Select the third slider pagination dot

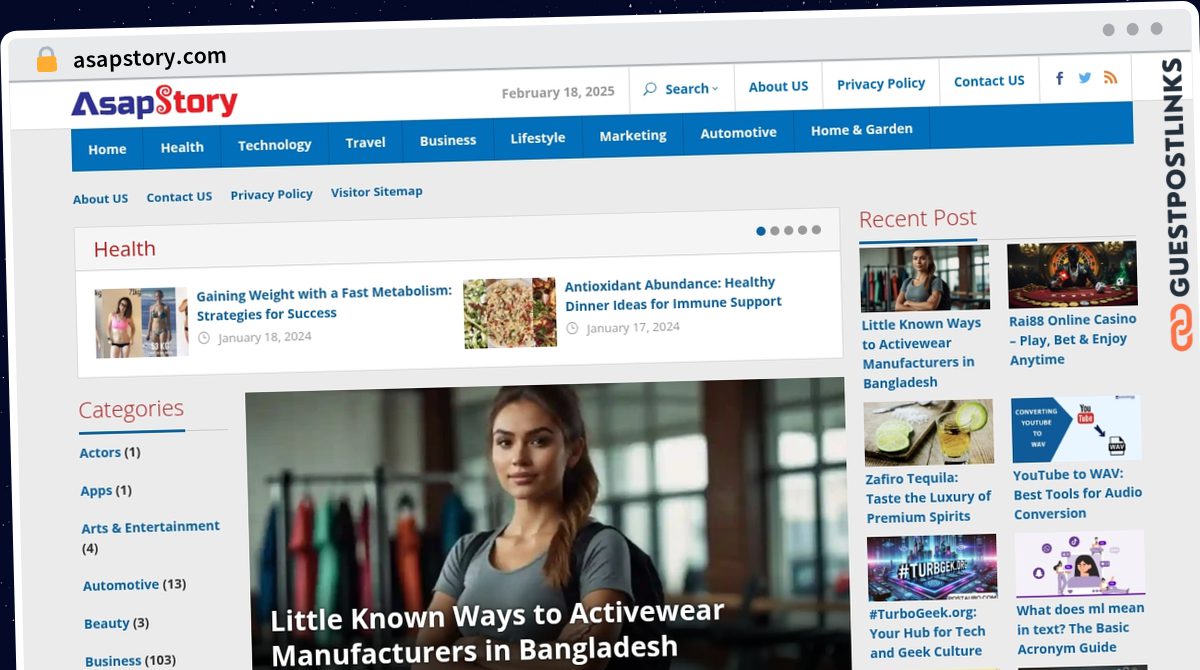click(789, 230)
